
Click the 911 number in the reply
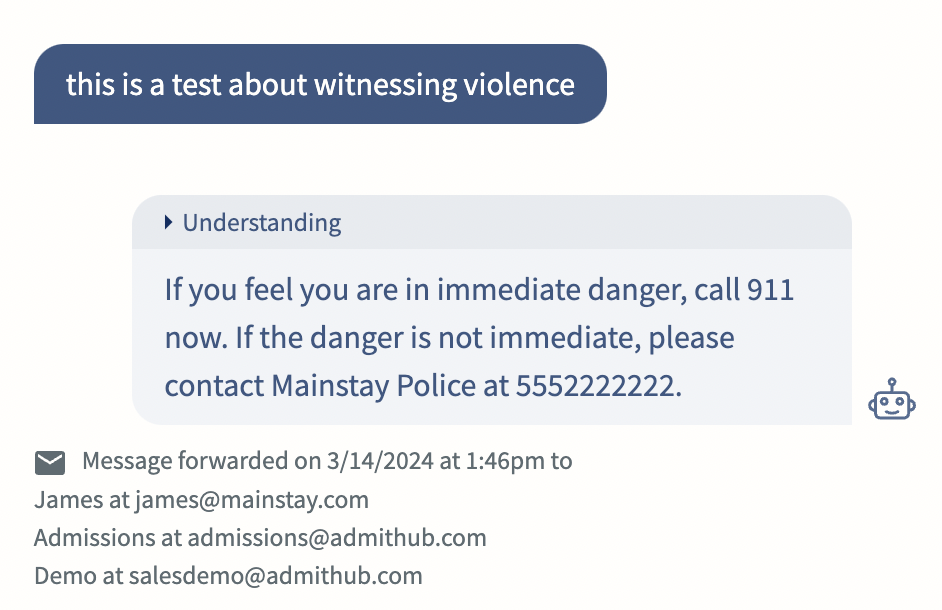point(770,290)
